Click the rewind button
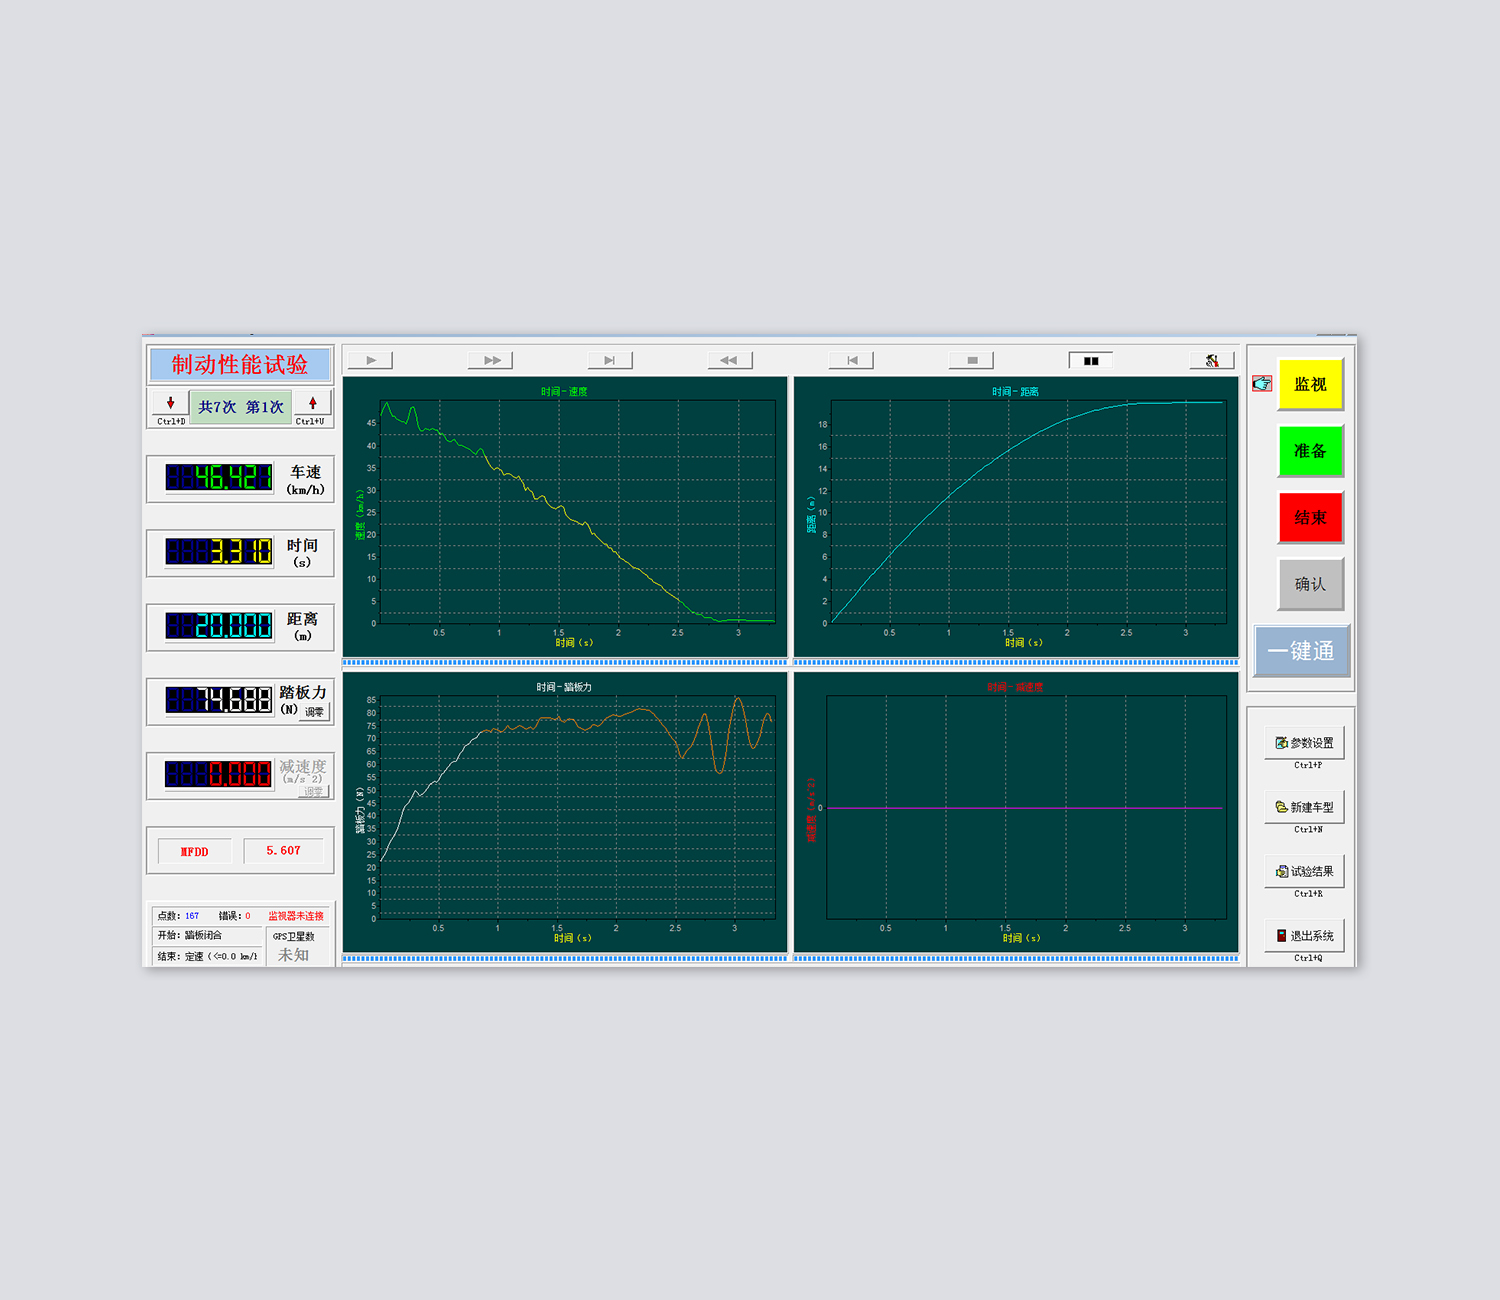Image resolution: width=1500 pixels, height=1300 pixels. [x=730, y=360]
